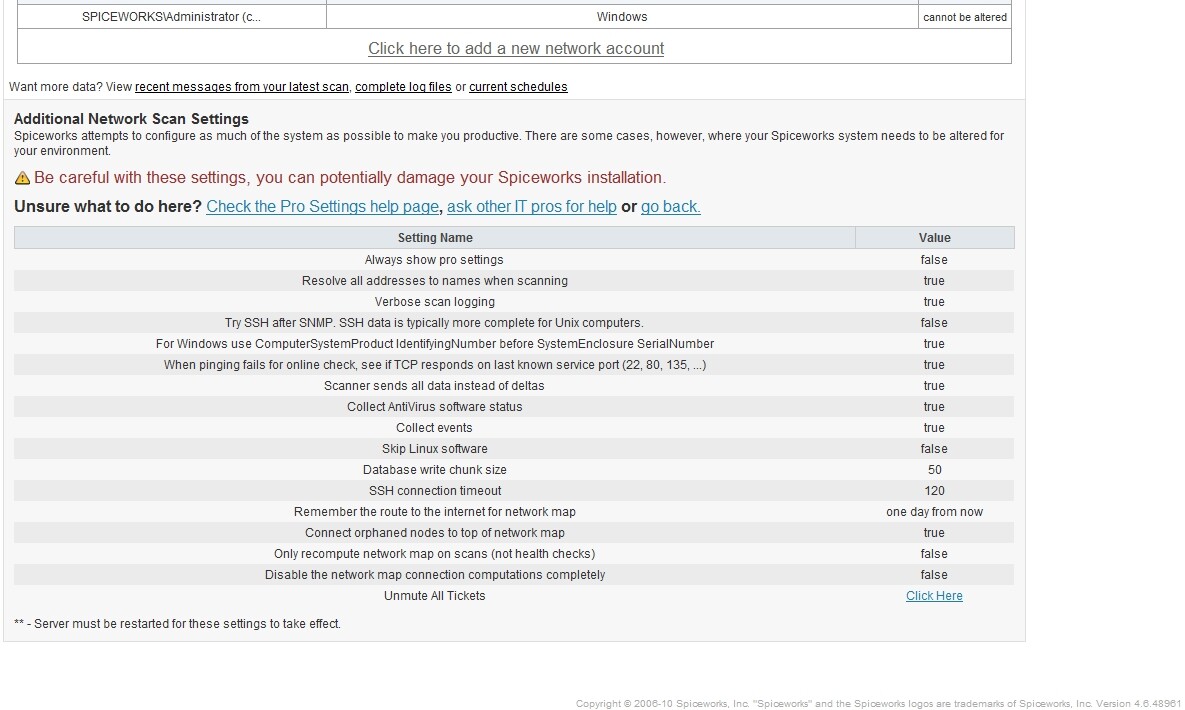
Task: Disable Verbose scan logging
Action: pos(933,301)
